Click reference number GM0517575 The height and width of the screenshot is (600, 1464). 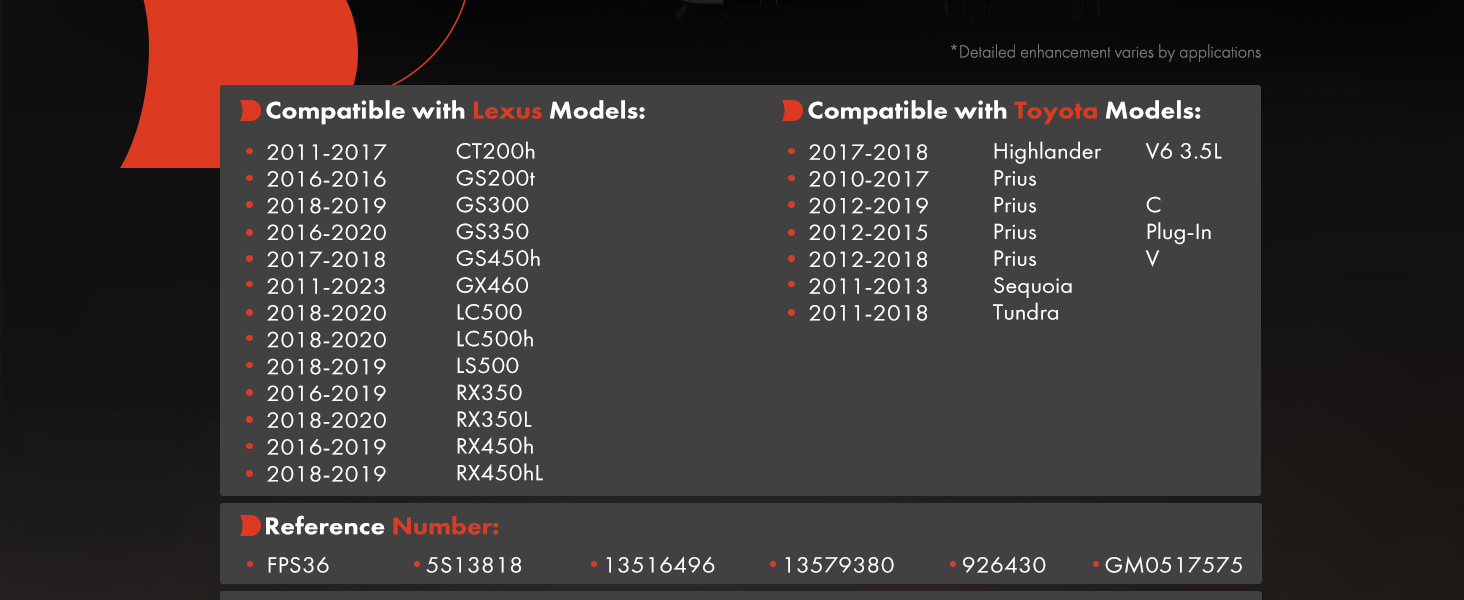click(x=1174, y=566)
